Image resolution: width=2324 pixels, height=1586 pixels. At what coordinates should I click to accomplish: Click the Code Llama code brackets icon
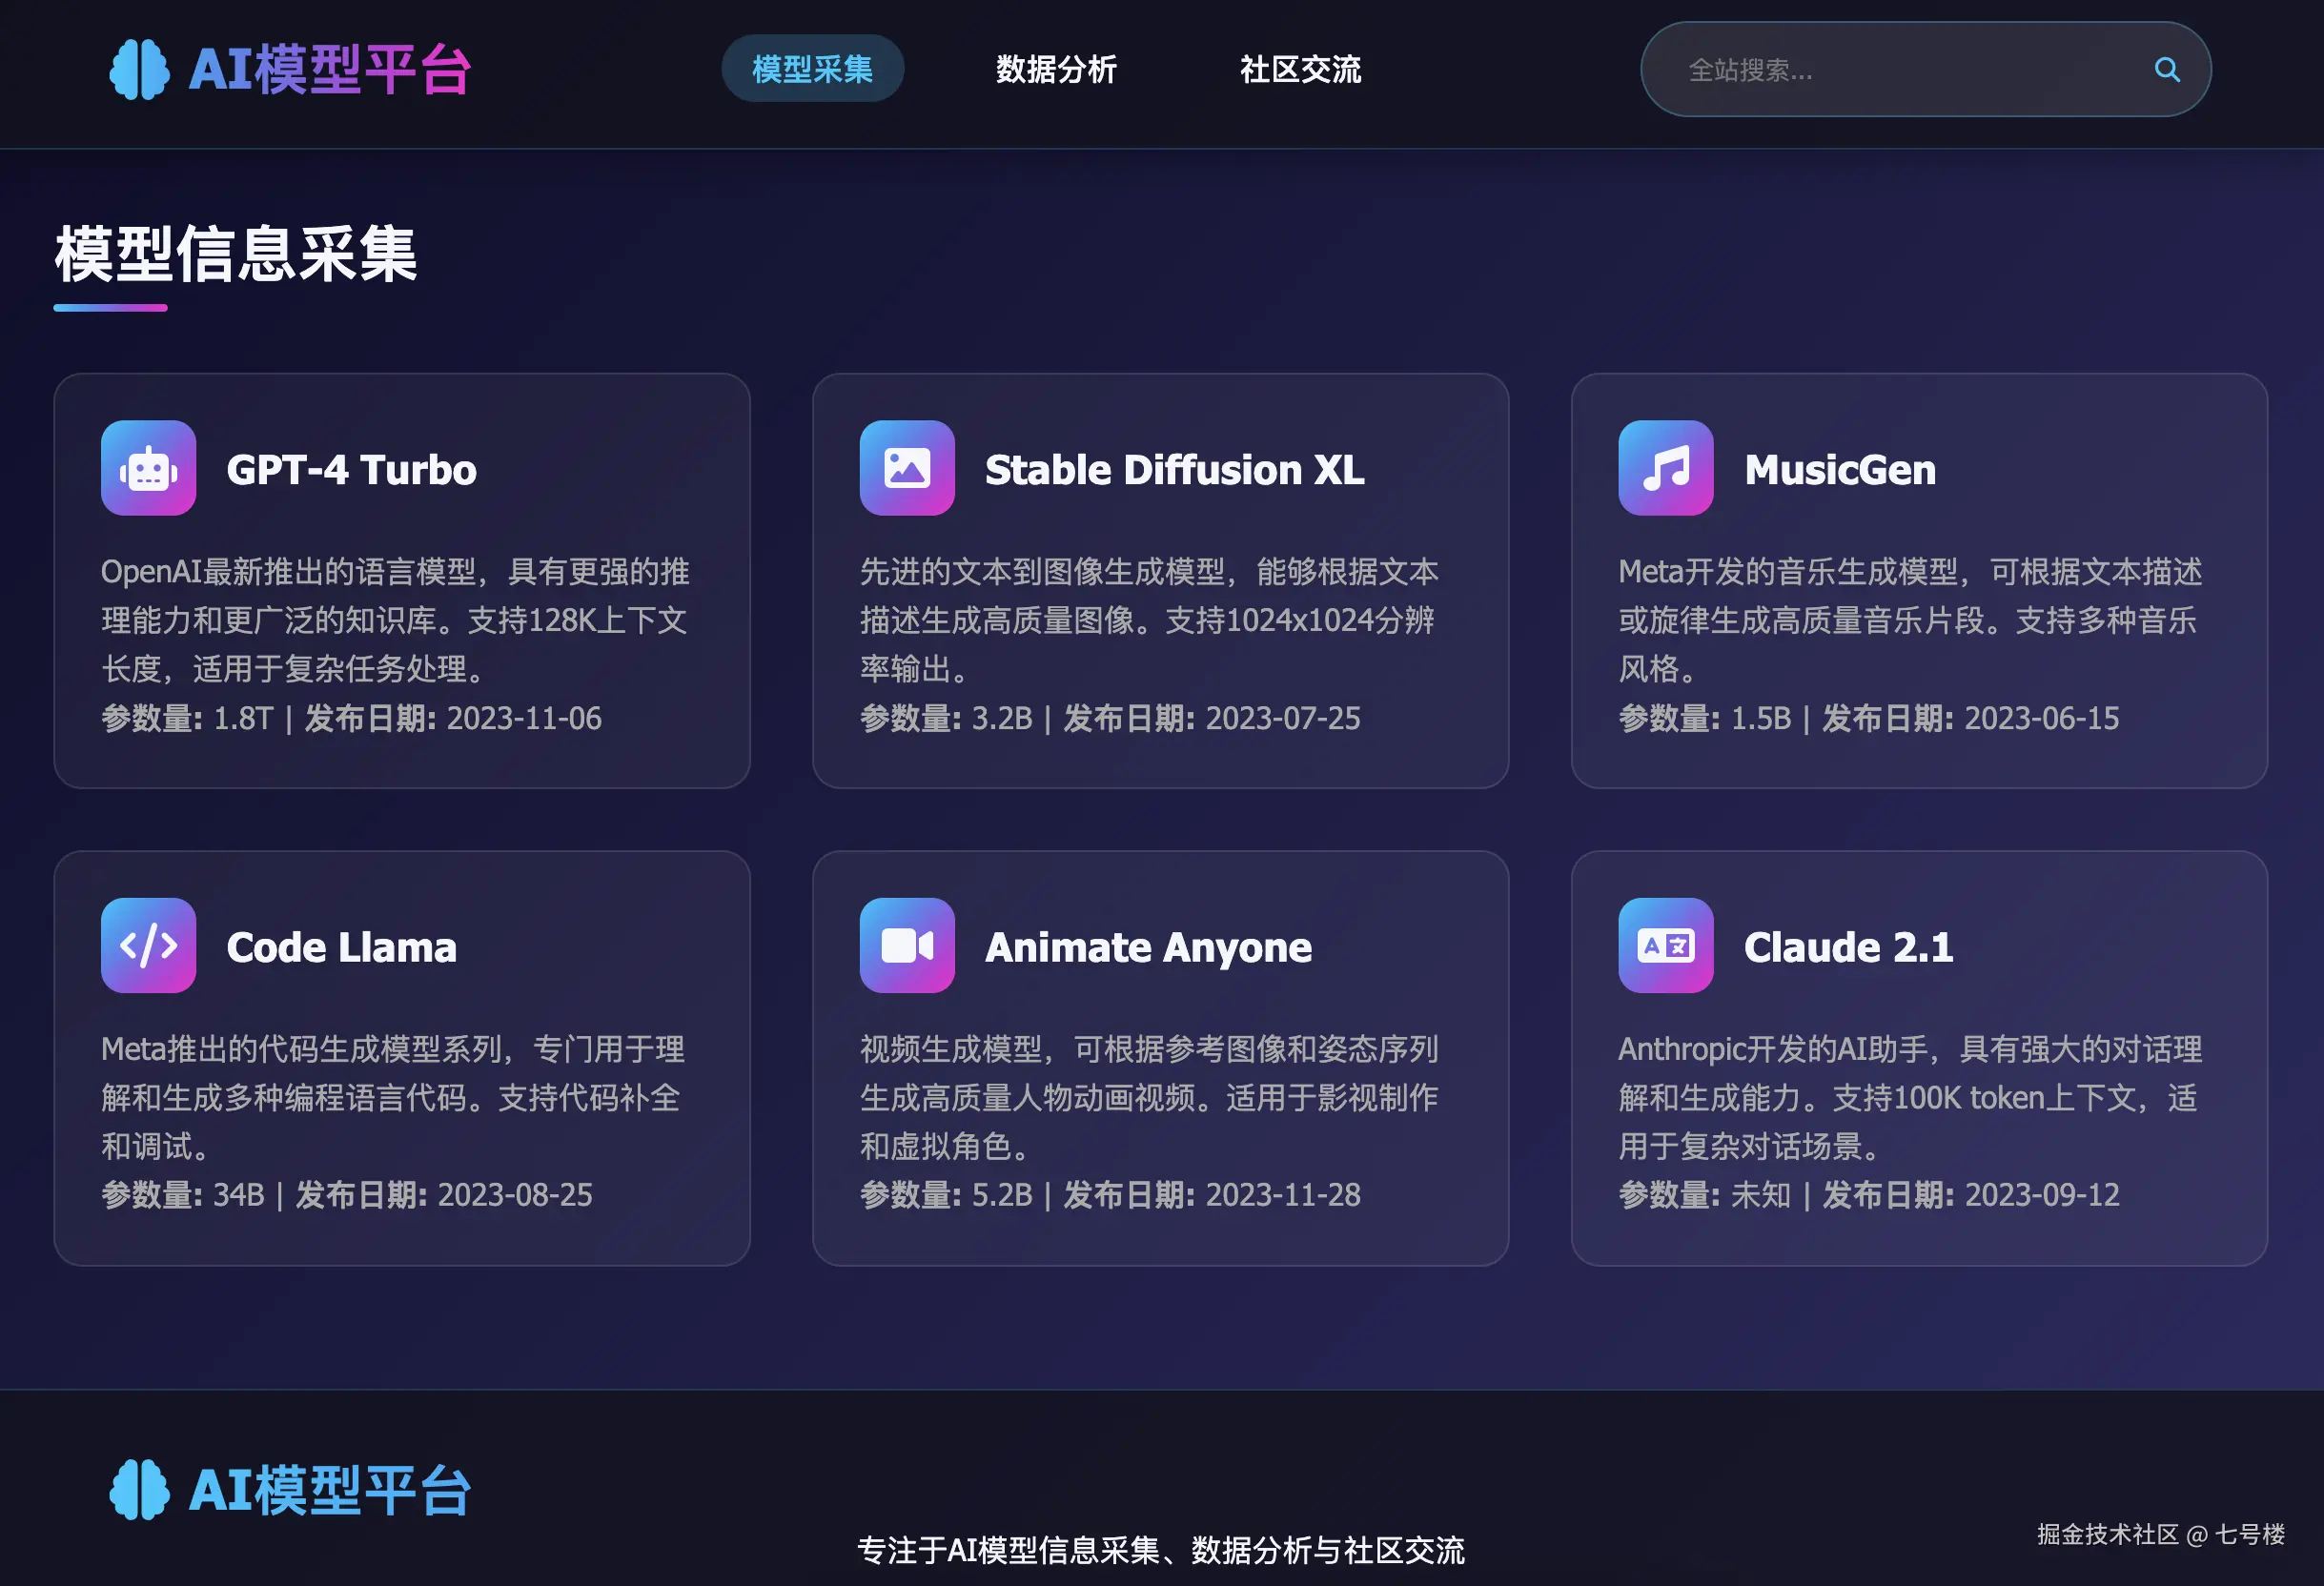pyautogui.click(x=148, y=945)
